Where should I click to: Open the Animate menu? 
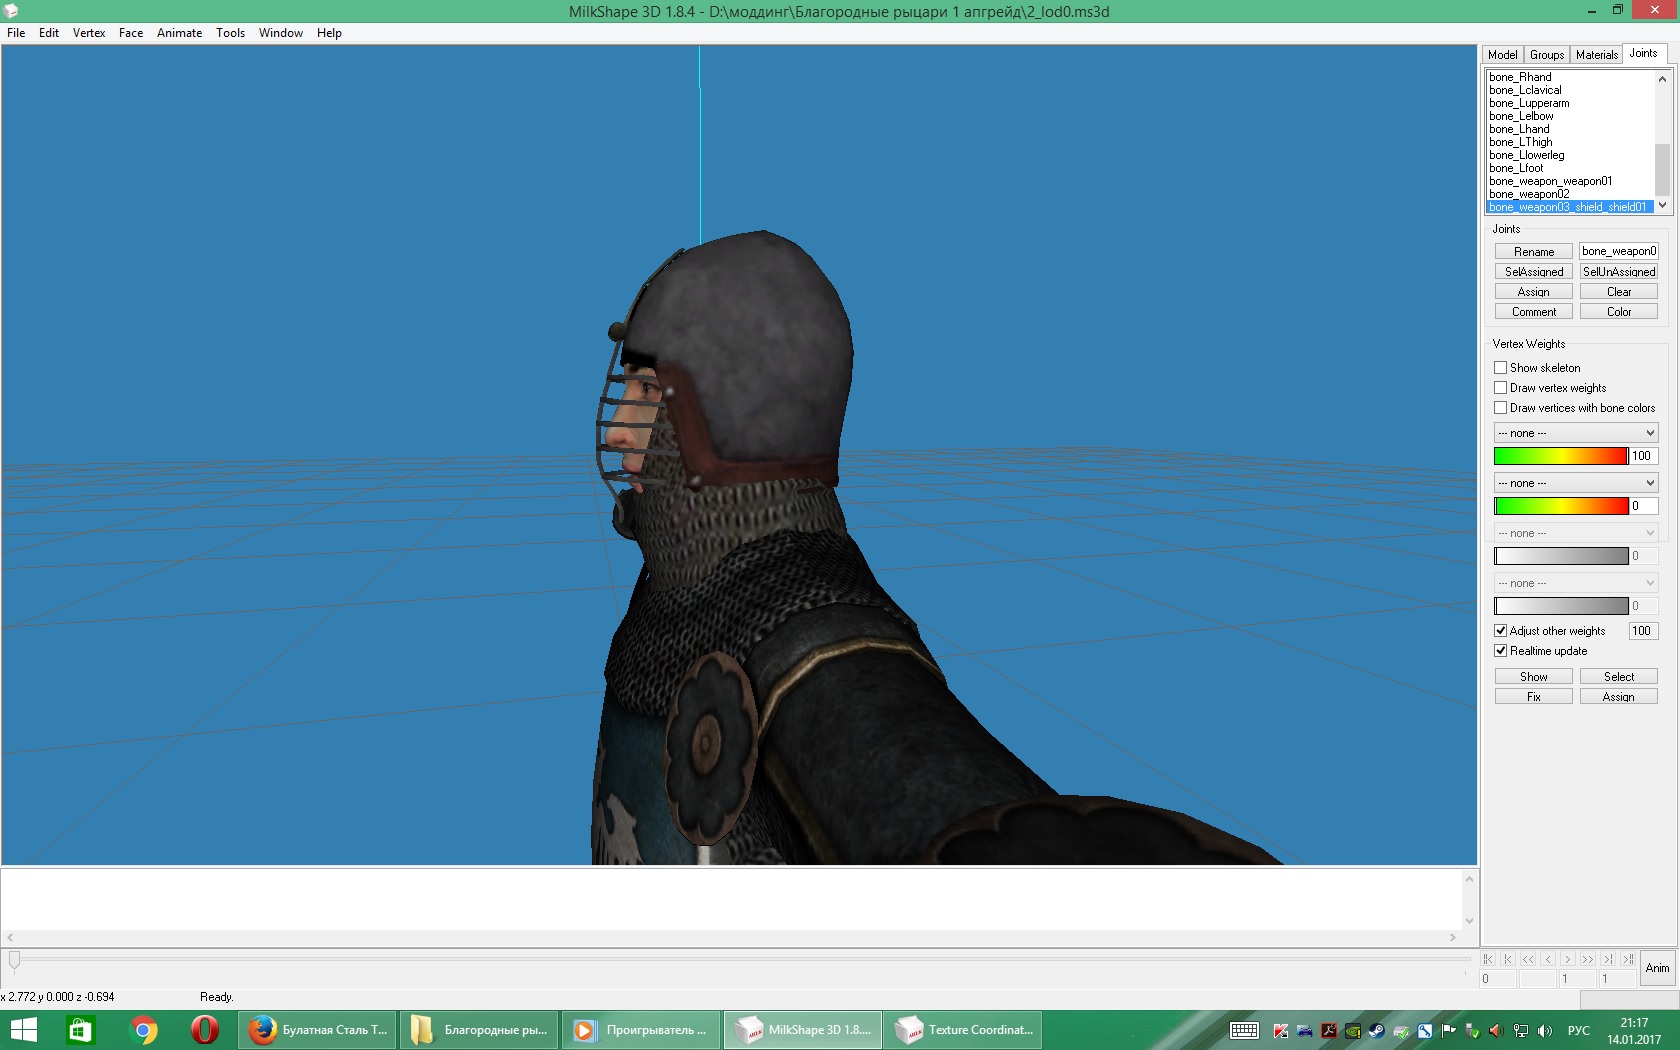180,33
